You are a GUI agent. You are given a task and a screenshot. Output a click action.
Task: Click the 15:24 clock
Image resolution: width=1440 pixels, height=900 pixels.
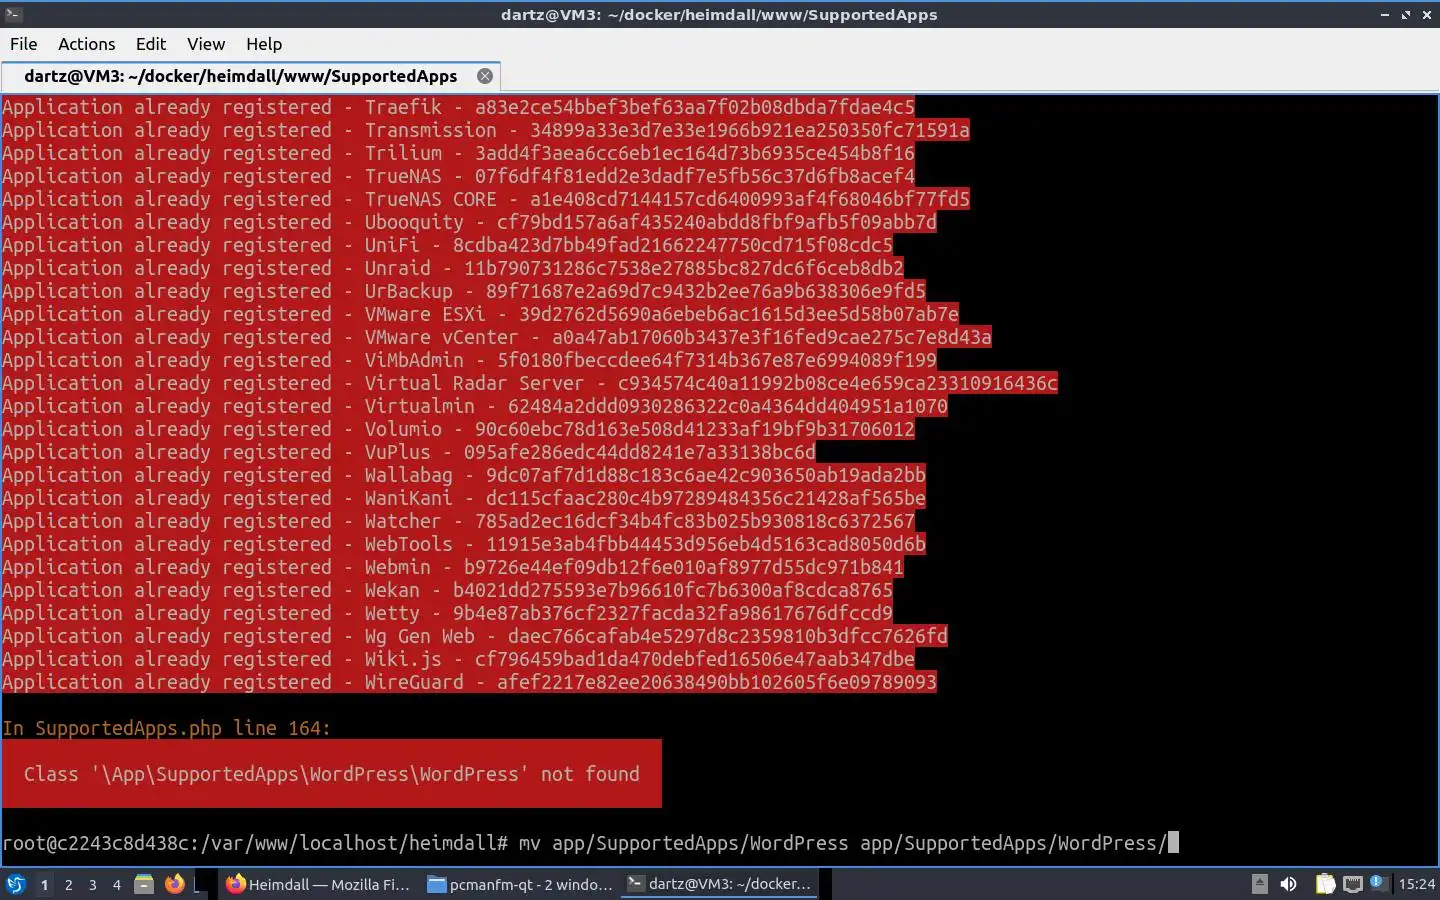point(1416,884)
